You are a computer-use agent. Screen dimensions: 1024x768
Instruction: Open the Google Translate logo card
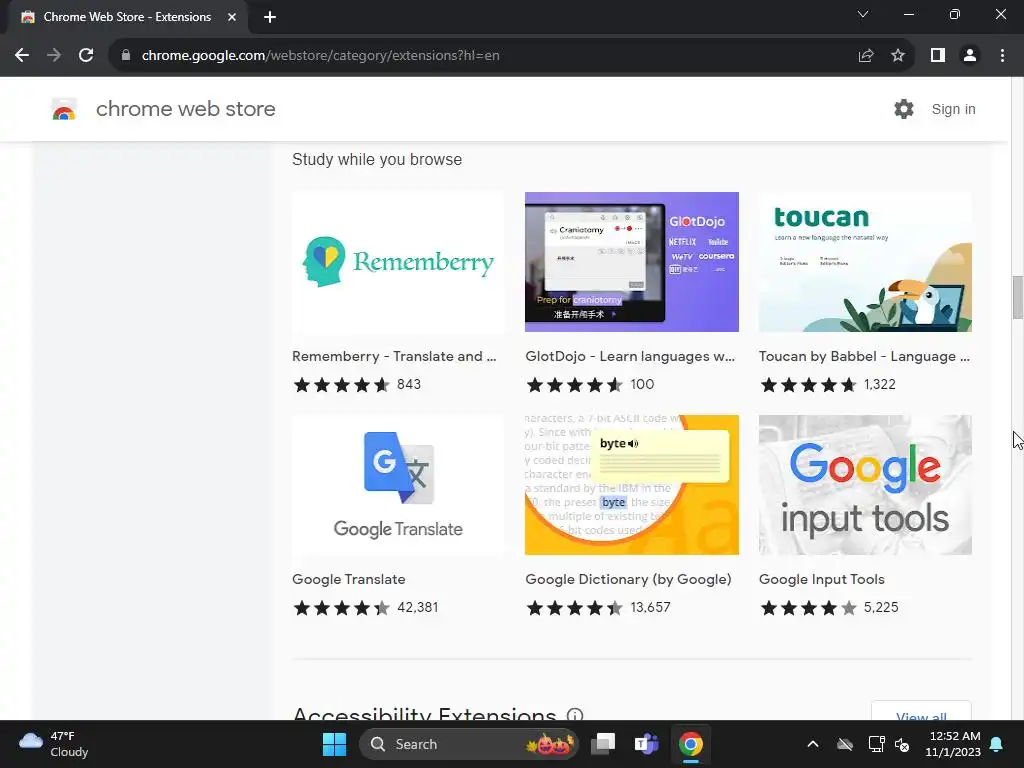tap(398, 485)
